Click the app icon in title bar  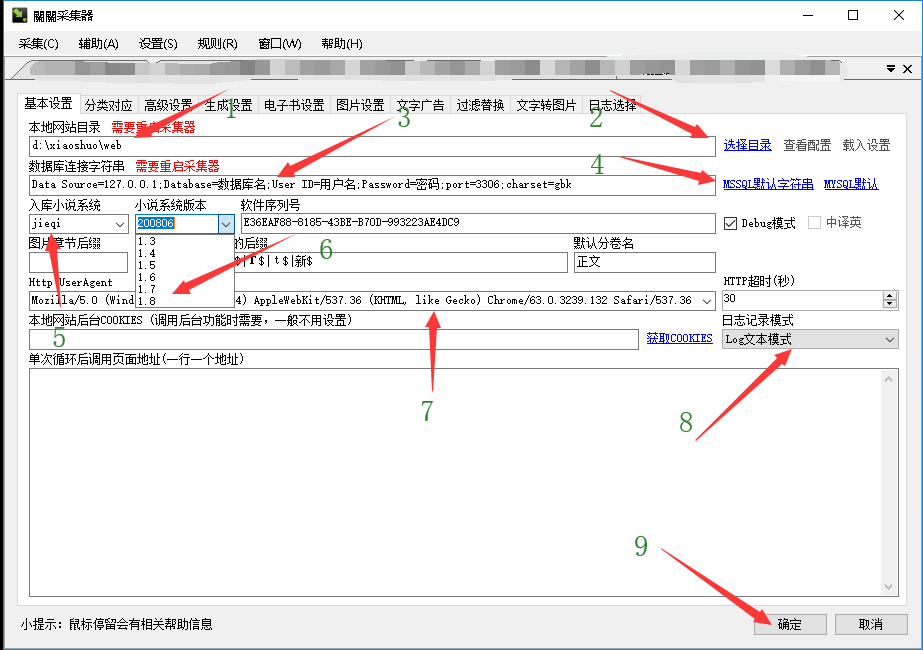coord(19,15)
